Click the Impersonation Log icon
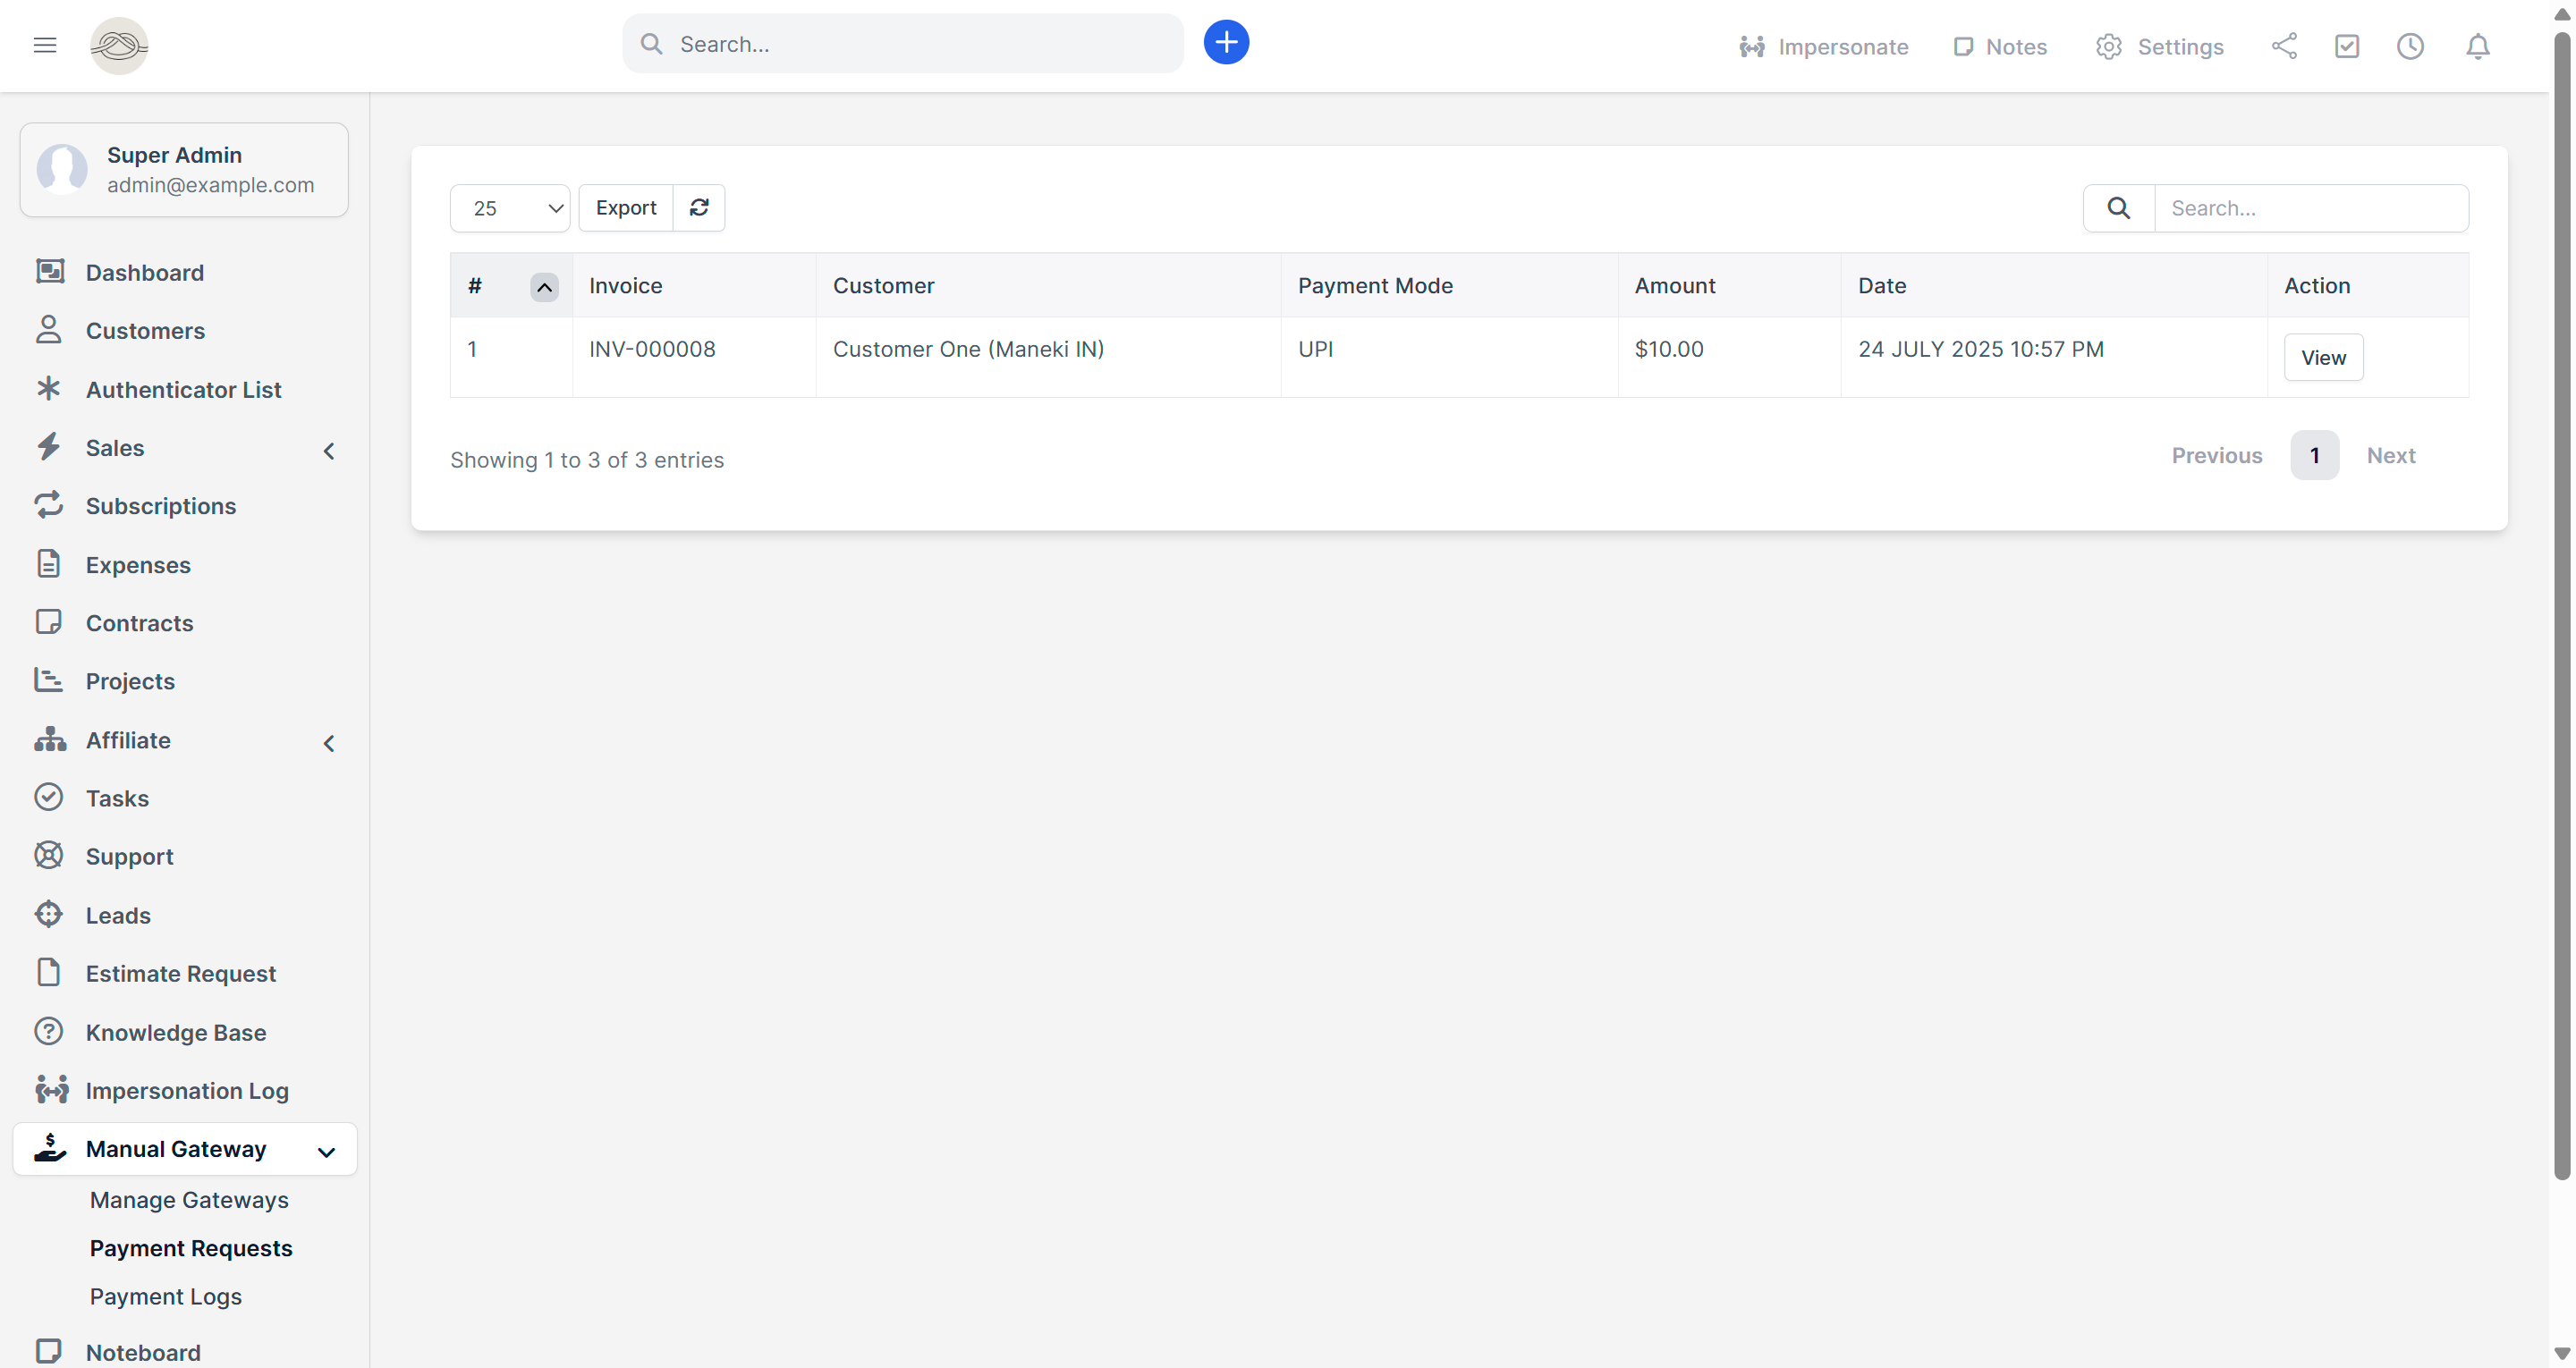 point(51,1089)
